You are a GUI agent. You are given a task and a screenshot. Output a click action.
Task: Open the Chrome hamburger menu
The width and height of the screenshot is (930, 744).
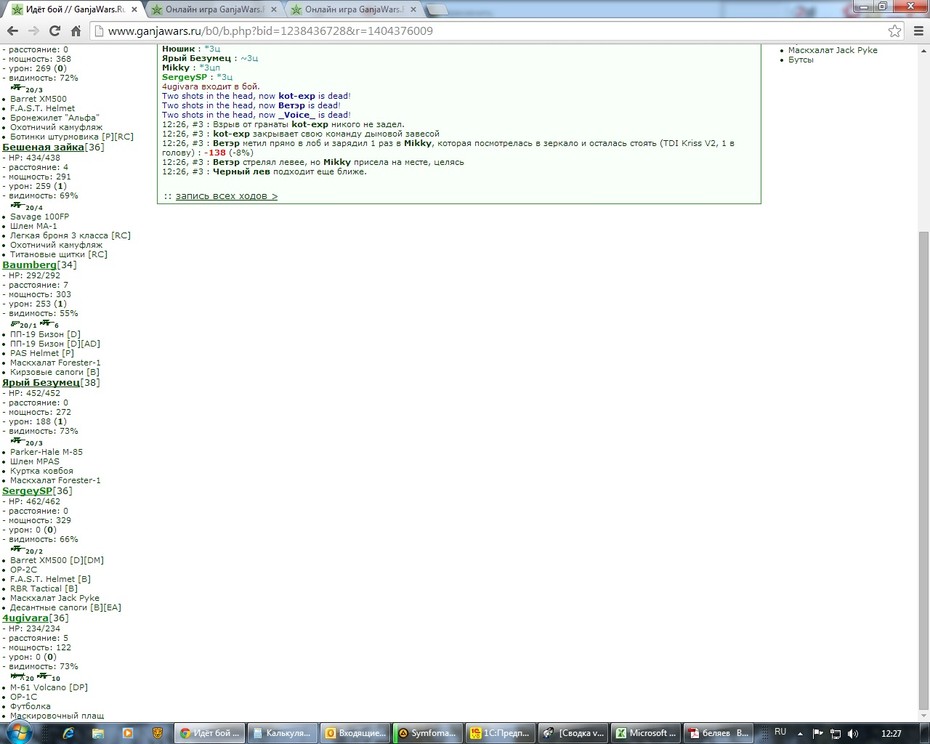point(918,31)
